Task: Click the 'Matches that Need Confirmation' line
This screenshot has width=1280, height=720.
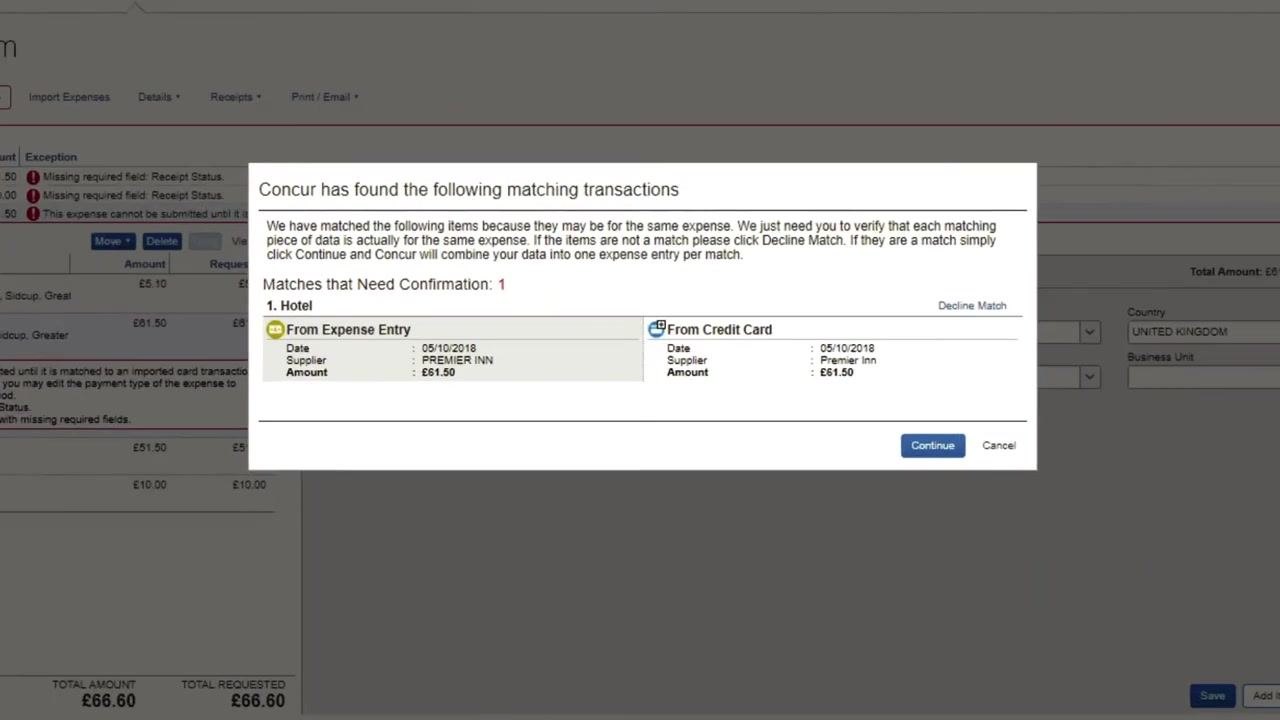Action: [384, 285]
